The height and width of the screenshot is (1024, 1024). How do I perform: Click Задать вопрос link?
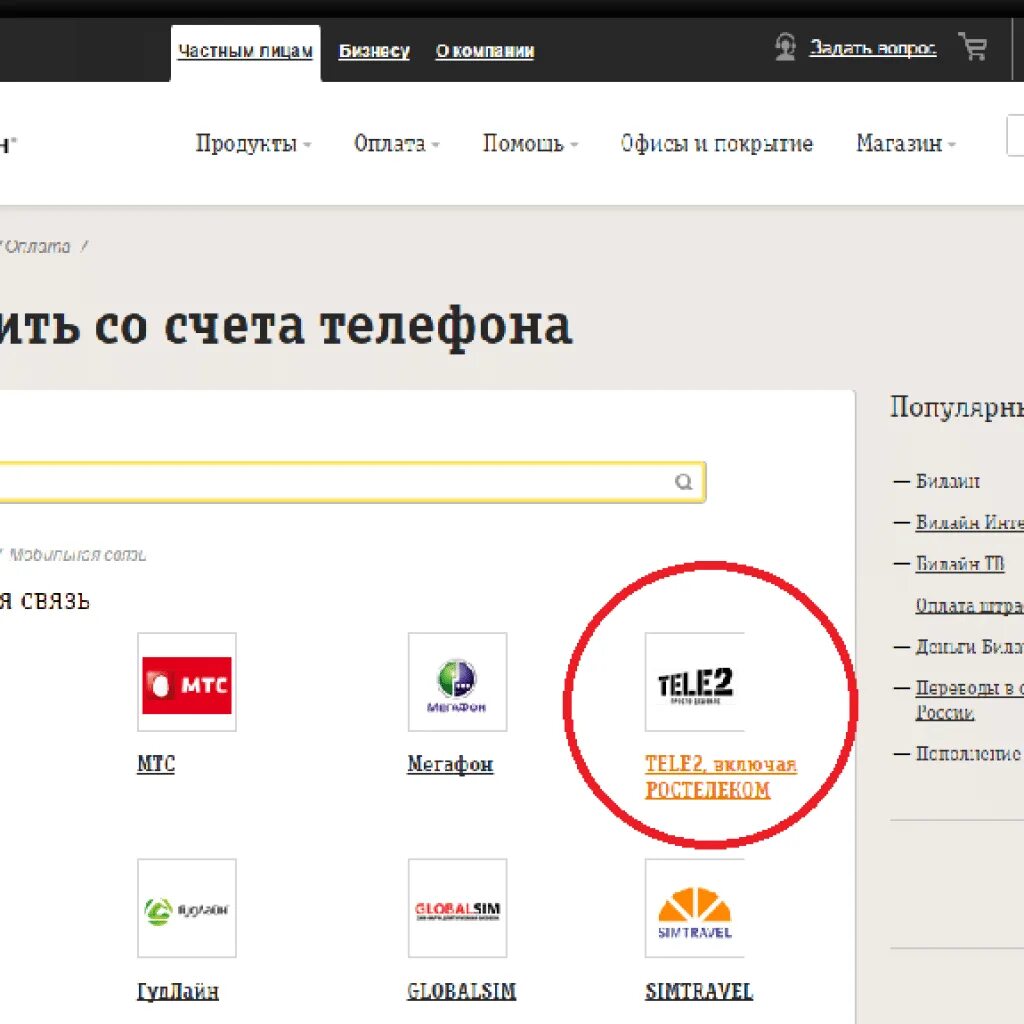click(872, 48)
